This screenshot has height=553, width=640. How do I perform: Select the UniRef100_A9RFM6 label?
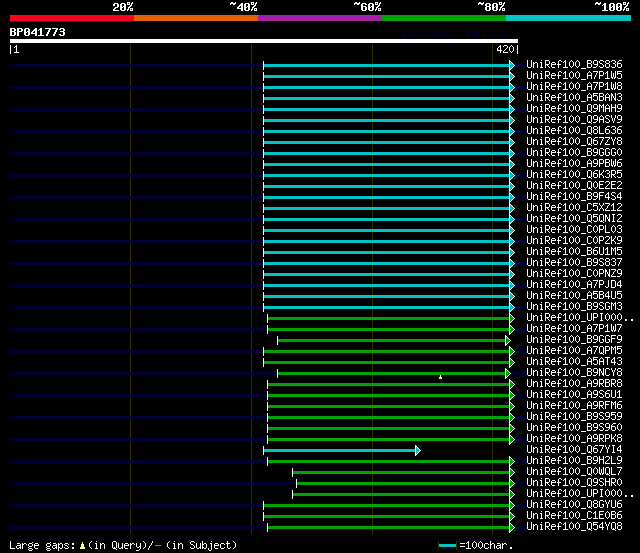[574, 406]
